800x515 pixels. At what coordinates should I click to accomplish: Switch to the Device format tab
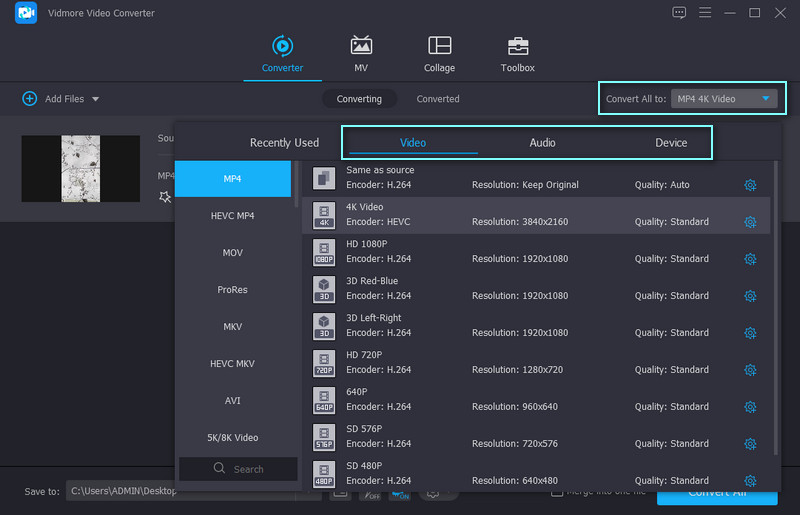click(671, 143)
